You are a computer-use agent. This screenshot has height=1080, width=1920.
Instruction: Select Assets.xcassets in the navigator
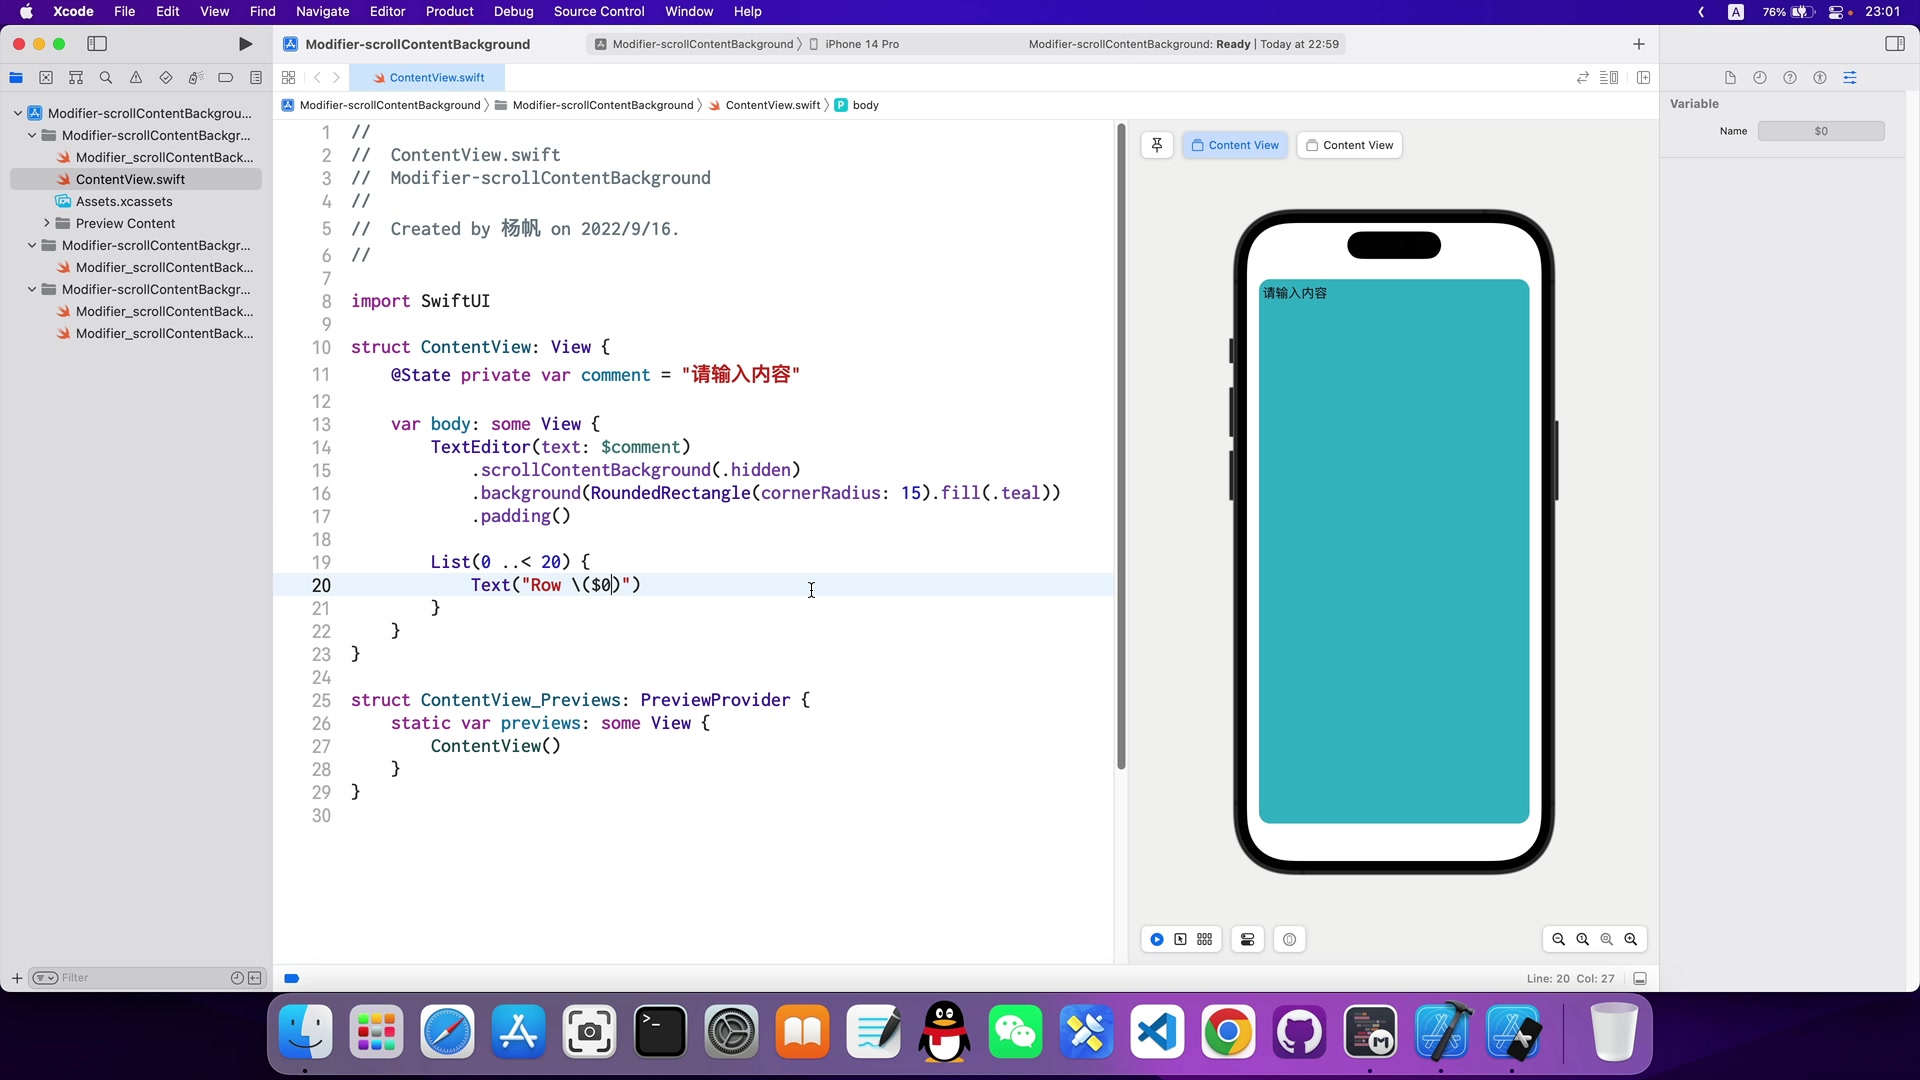click(x=124, y=202)
